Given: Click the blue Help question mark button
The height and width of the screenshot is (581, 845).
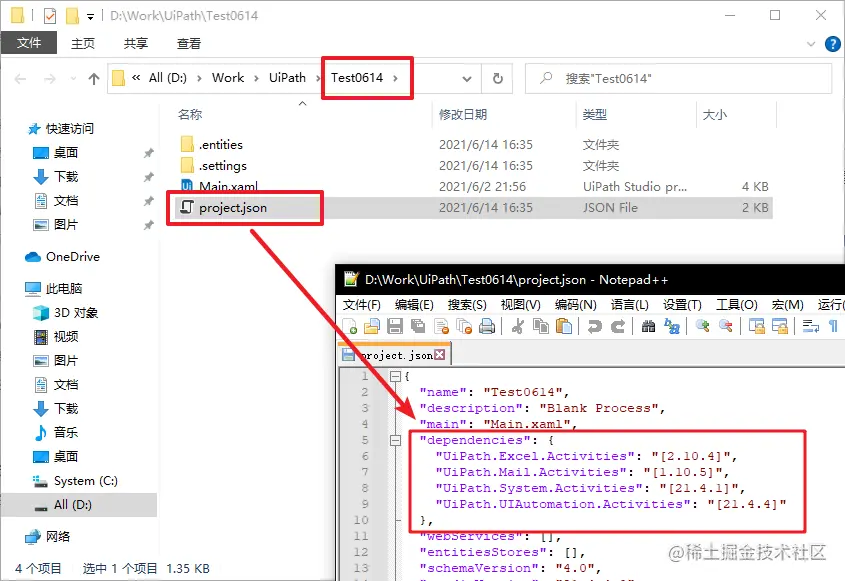Looking at the screenshot, I should click(833, 43).
